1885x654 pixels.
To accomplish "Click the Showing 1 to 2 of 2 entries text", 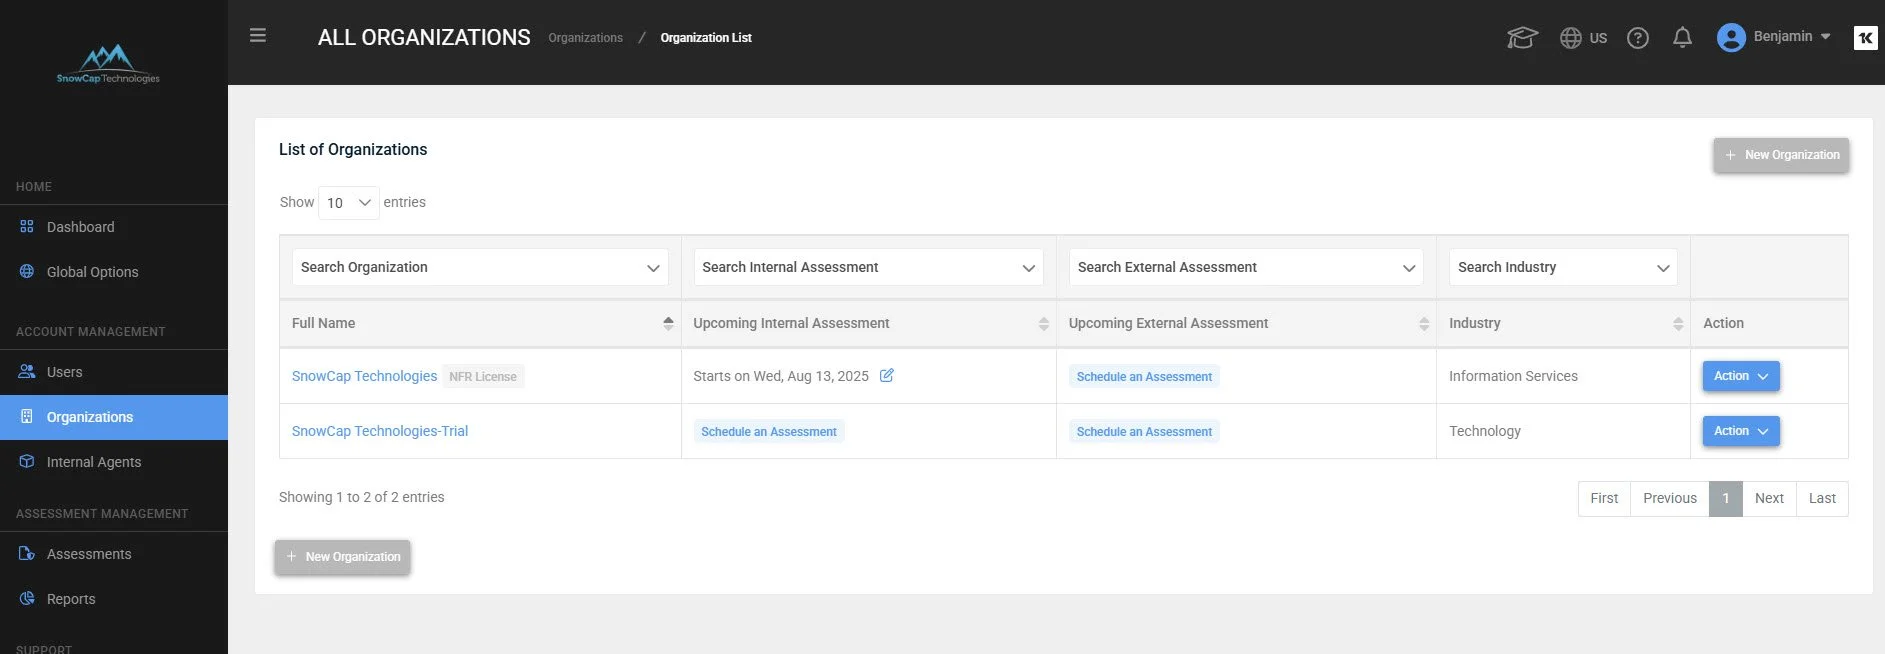I will click(362, 497).
